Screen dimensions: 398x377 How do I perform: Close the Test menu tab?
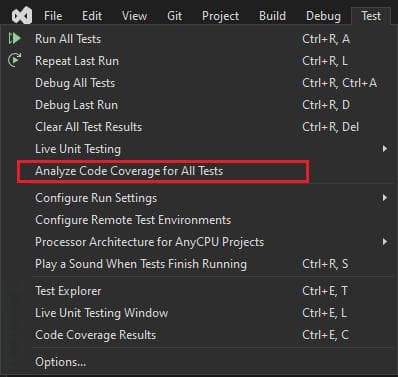tap(371, 16)
